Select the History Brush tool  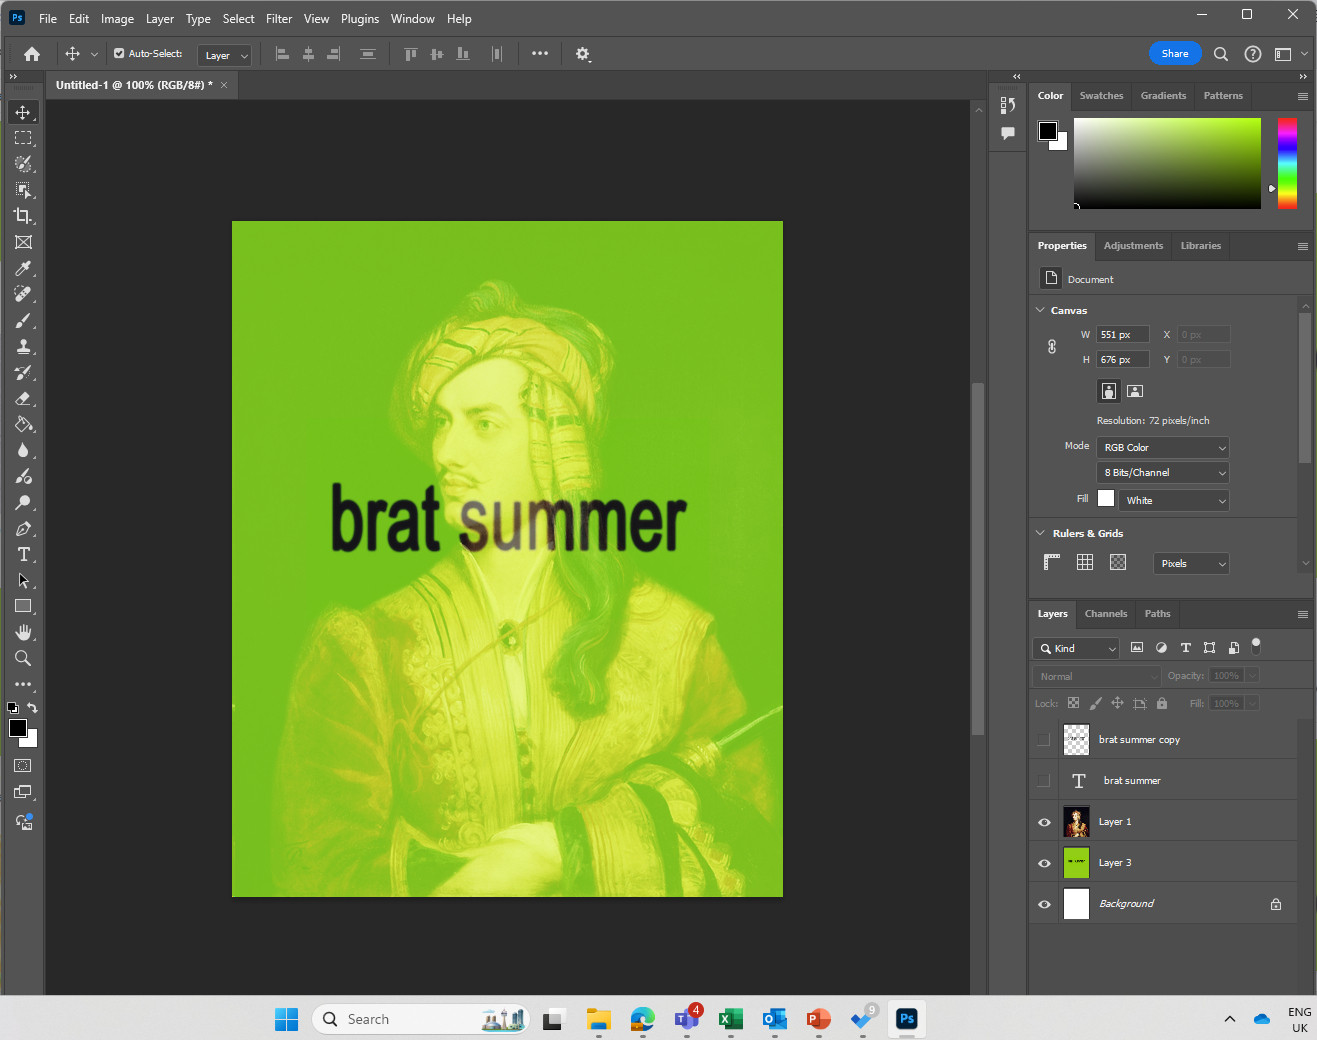click(x=23, y=372)
